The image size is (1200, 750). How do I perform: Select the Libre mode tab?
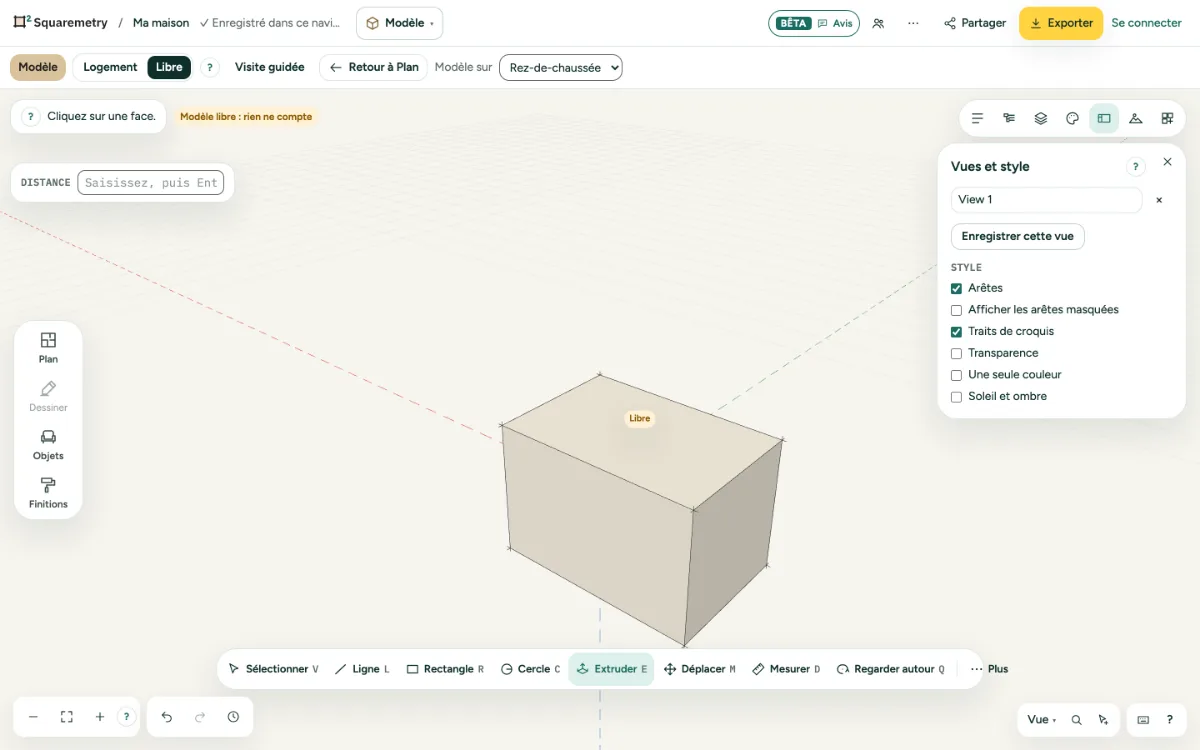169,67
